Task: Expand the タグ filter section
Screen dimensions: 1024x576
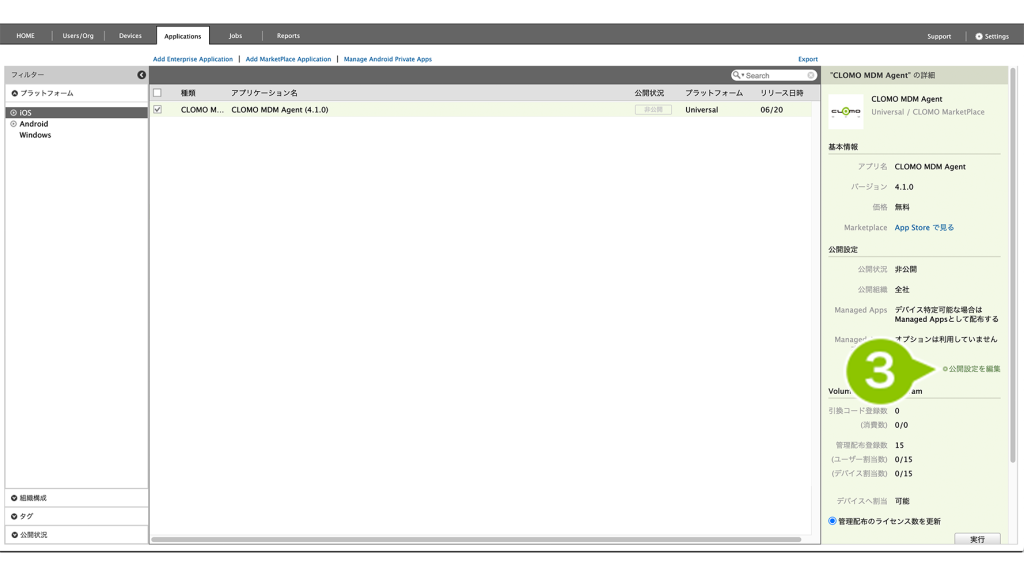Action: (x=14, y=517)
